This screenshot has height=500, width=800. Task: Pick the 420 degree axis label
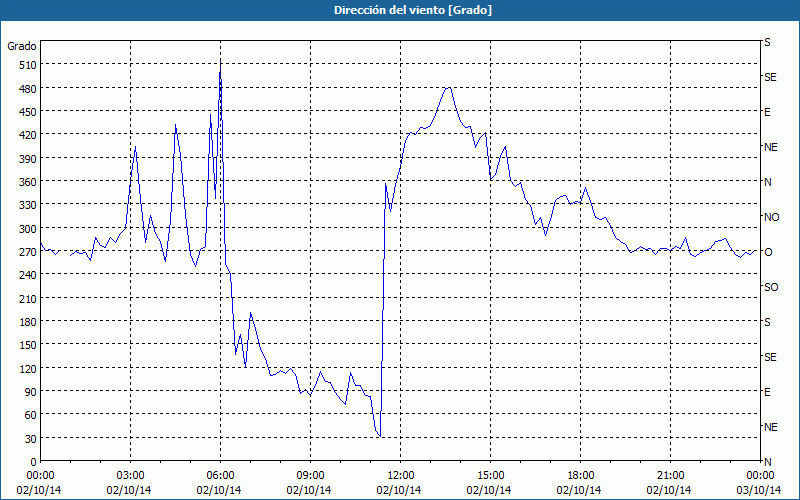[x=28, y=135]
